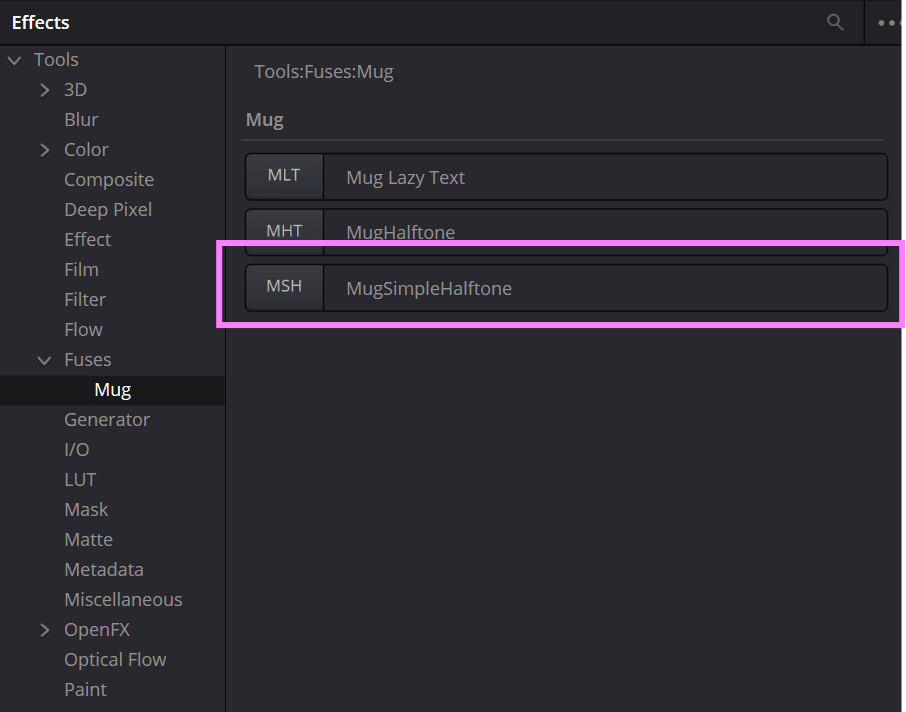Collapse the Tools tree chevron
This screenshot has width=906, height=712.
[x=14, y=60]
